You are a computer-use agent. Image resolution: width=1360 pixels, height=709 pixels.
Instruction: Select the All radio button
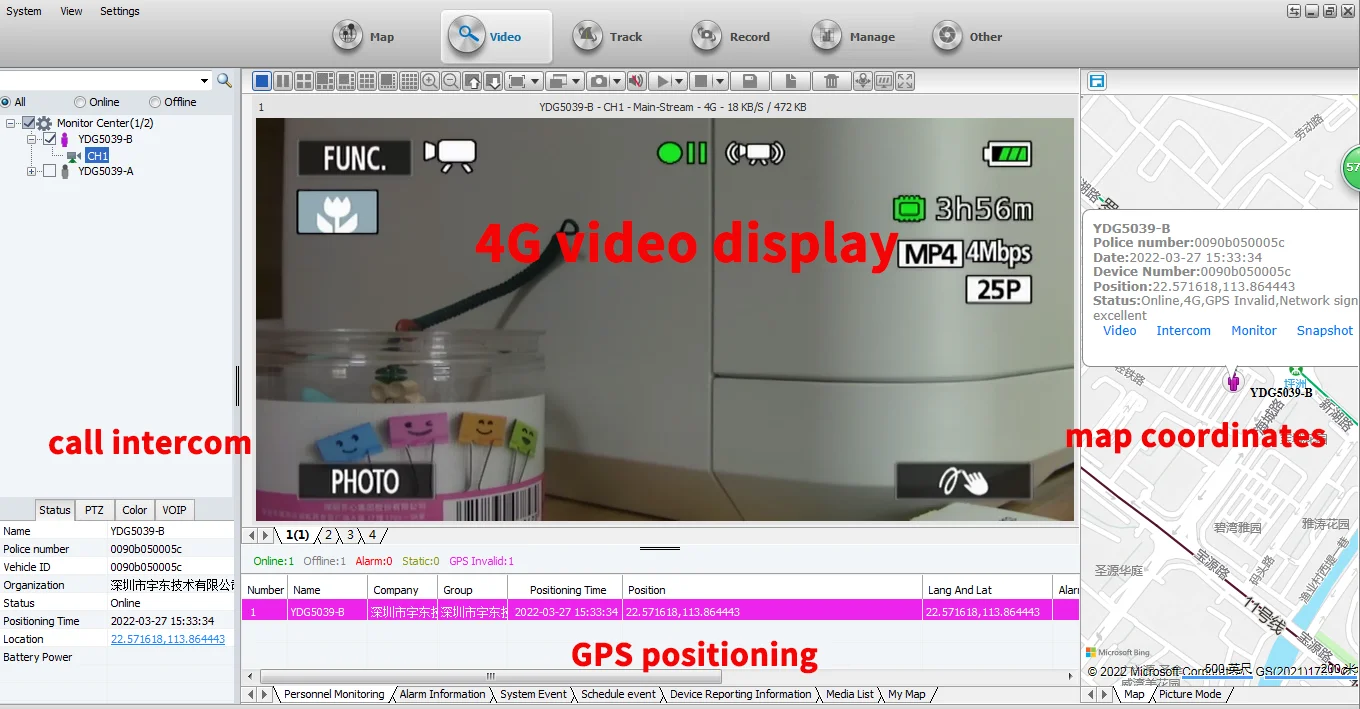click(x=6, y=102)
